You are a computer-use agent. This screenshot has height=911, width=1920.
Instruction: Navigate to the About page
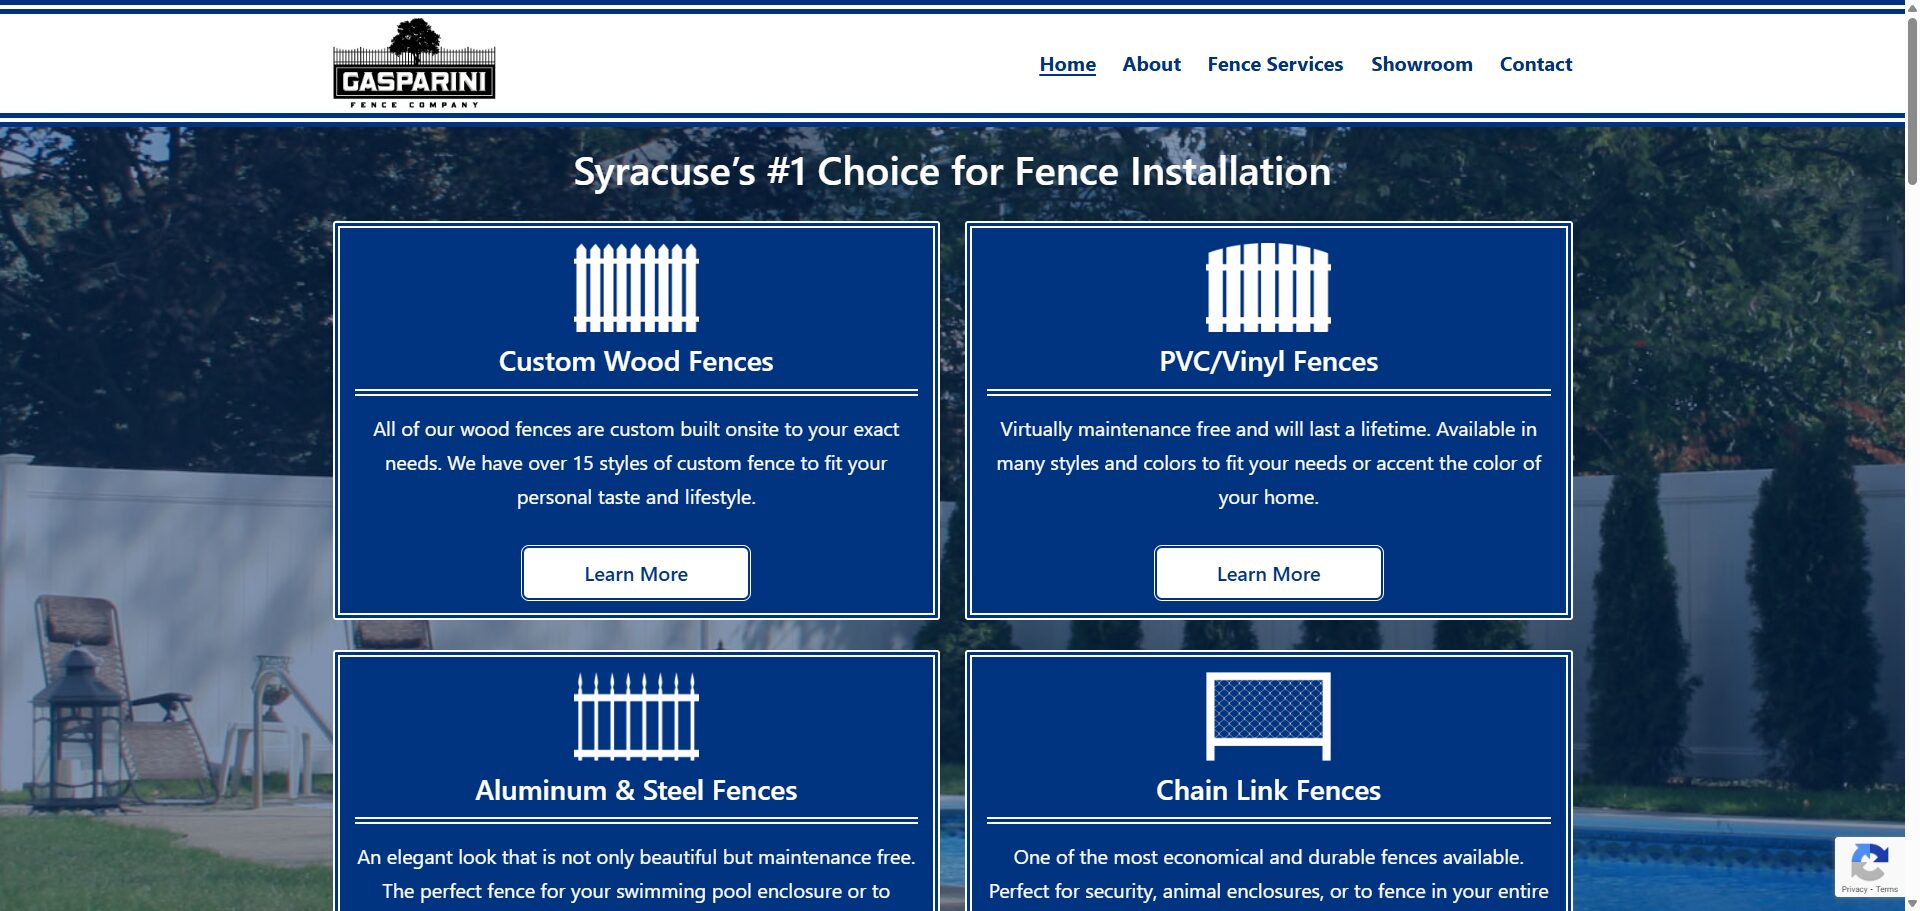click(x=1150, y=64)
